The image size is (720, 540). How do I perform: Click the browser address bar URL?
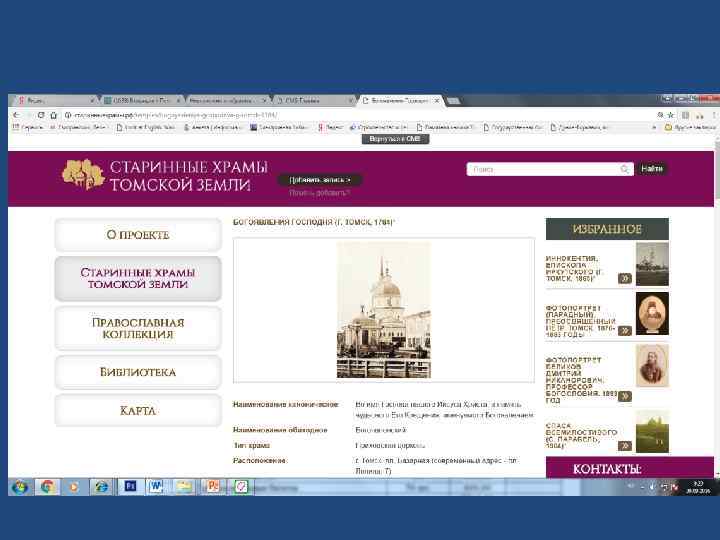click(x=175, y=115)
